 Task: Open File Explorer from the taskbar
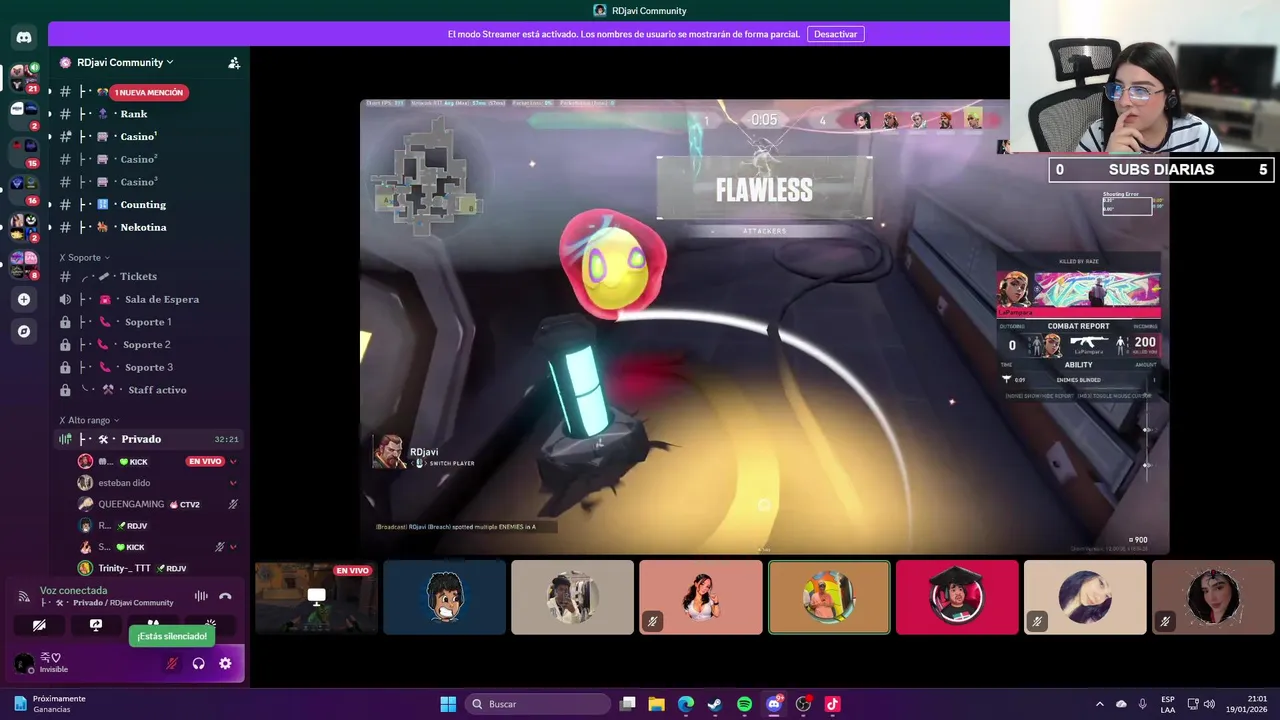(656, 704)
